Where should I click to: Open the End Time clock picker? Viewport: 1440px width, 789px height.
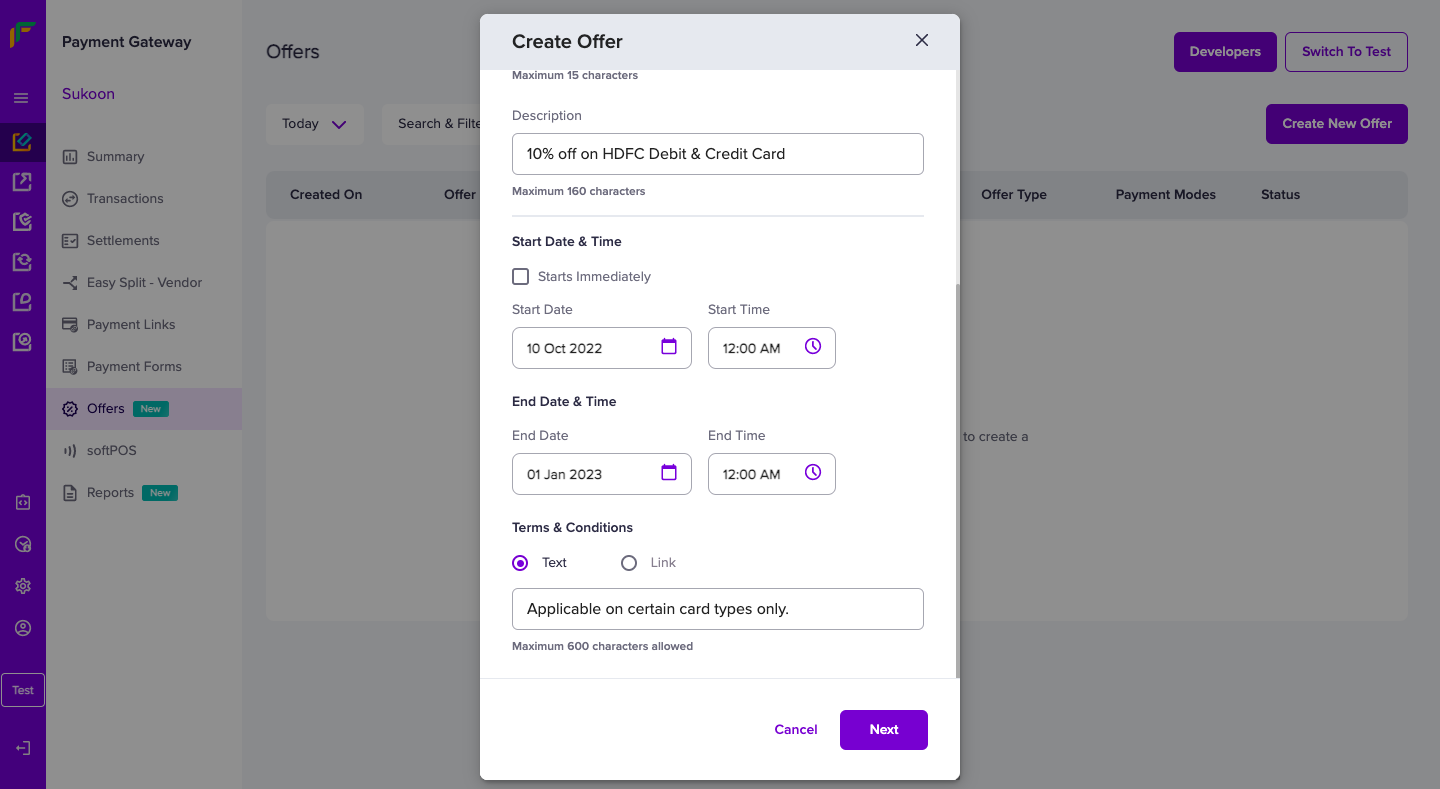(x=811, y=473)
